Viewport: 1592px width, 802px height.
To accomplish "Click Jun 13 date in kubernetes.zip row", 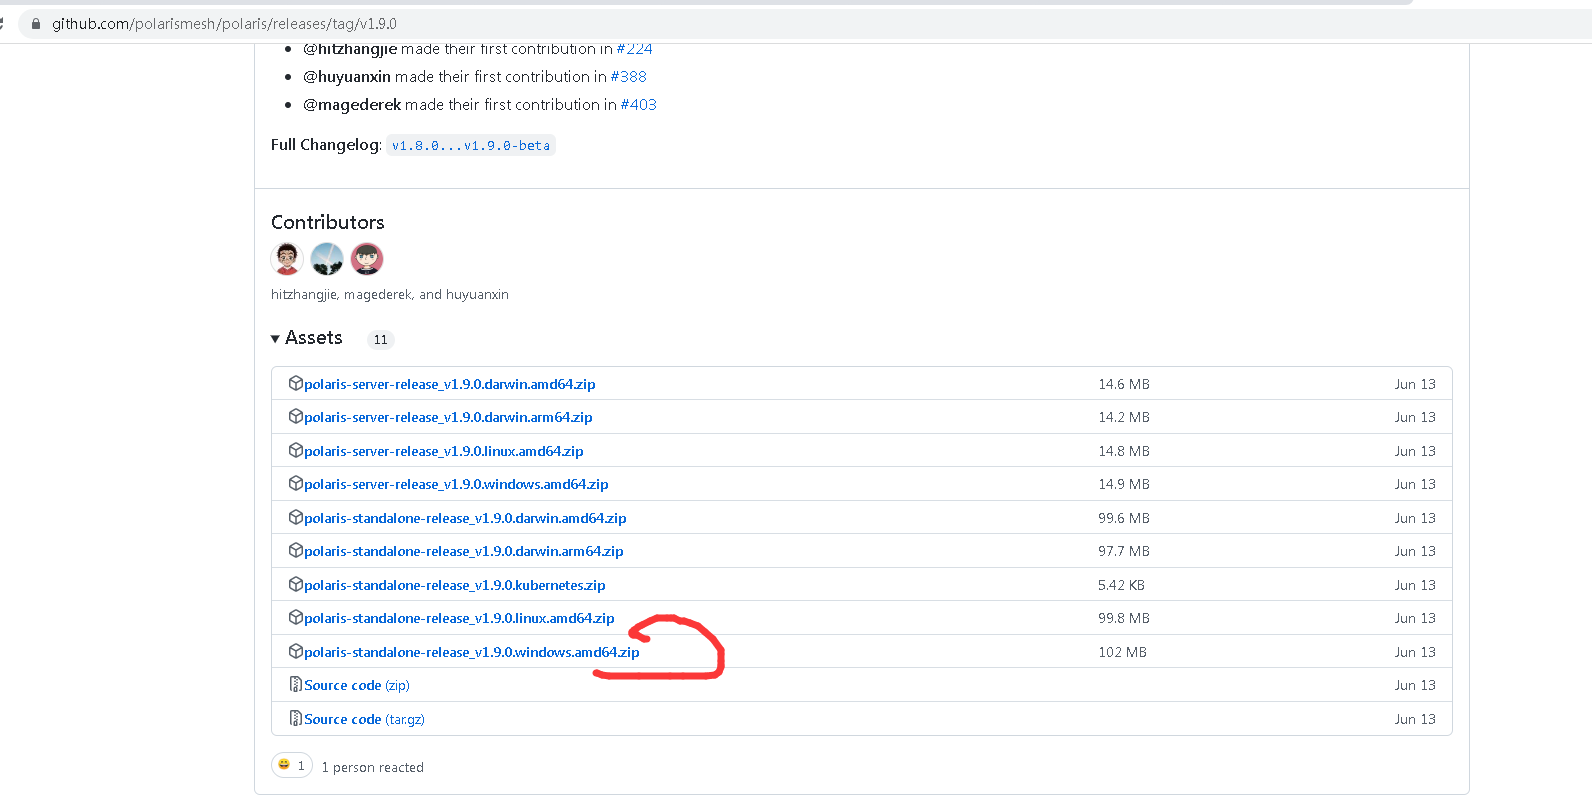I will (1415, 585).
